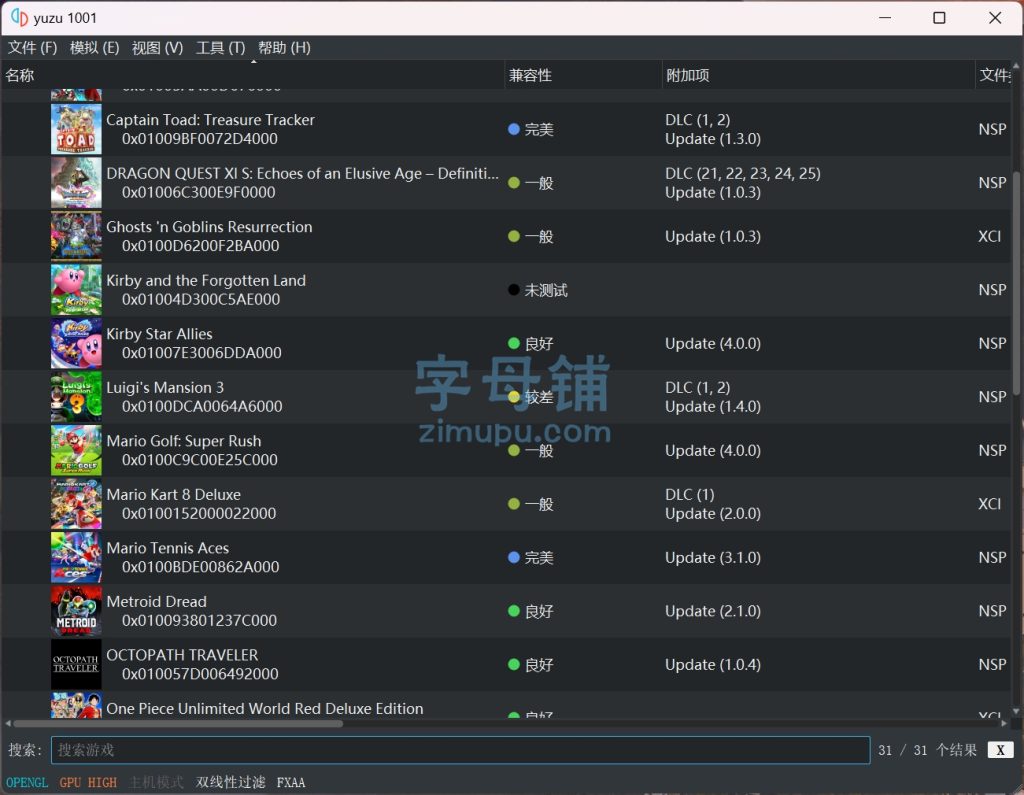Click the Kirby Forgotten Land cover icon
This screenshot has height=795, width=1024.
click(x=76, y=289)
